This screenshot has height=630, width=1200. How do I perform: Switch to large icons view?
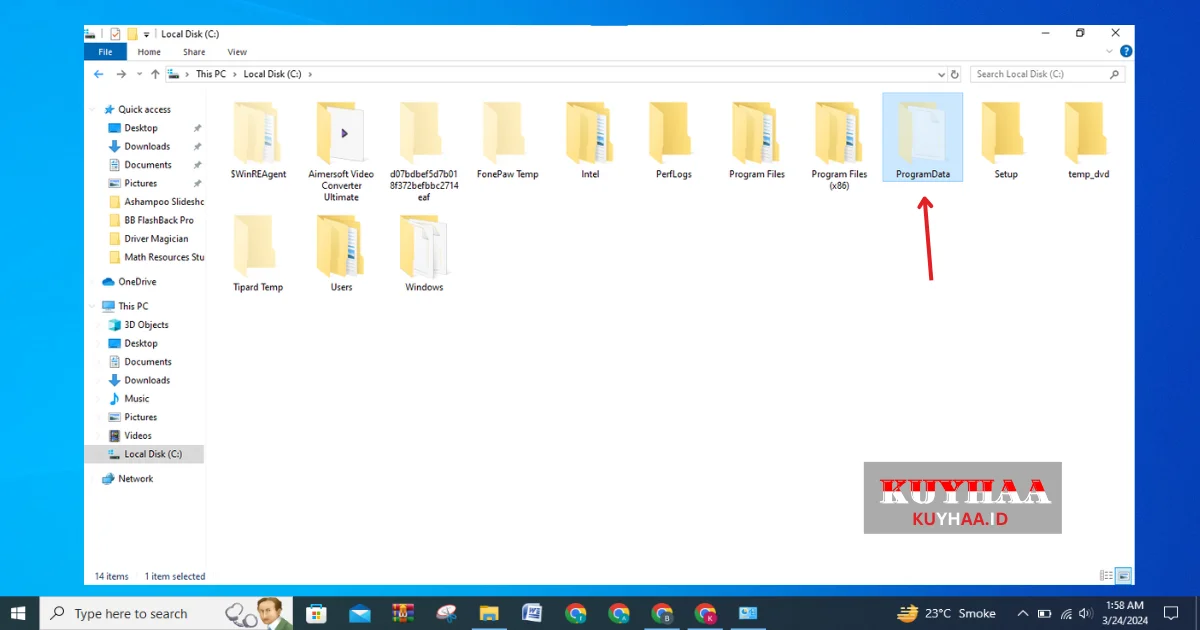[x=1123, y=576]
